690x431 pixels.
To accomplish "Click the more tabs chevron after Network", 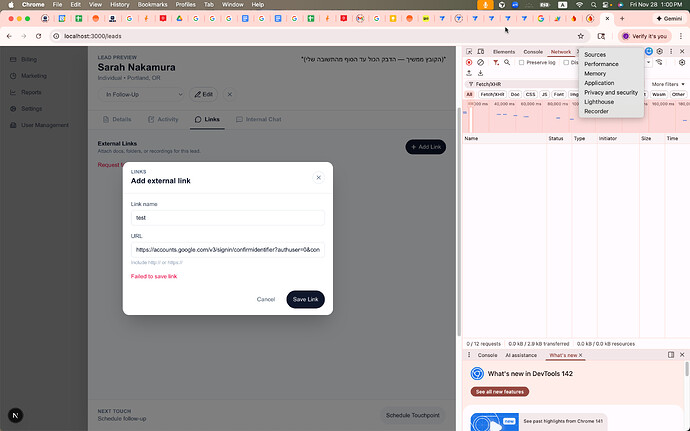I will pyautogui.click(x=577, y=52).
